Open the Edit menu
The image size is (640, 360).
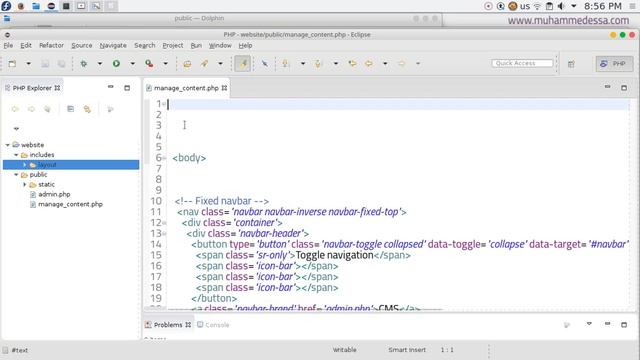pos(26,45)
